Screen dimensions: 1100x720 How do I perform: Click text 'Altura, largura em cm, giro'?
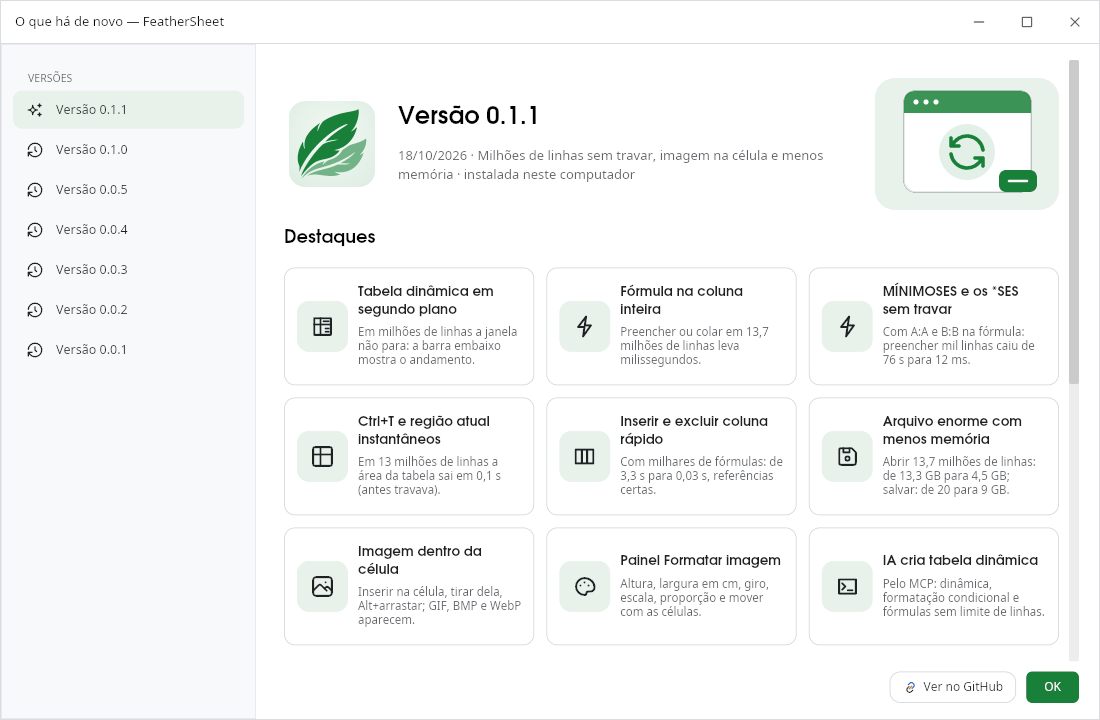[x=695, y=584]
